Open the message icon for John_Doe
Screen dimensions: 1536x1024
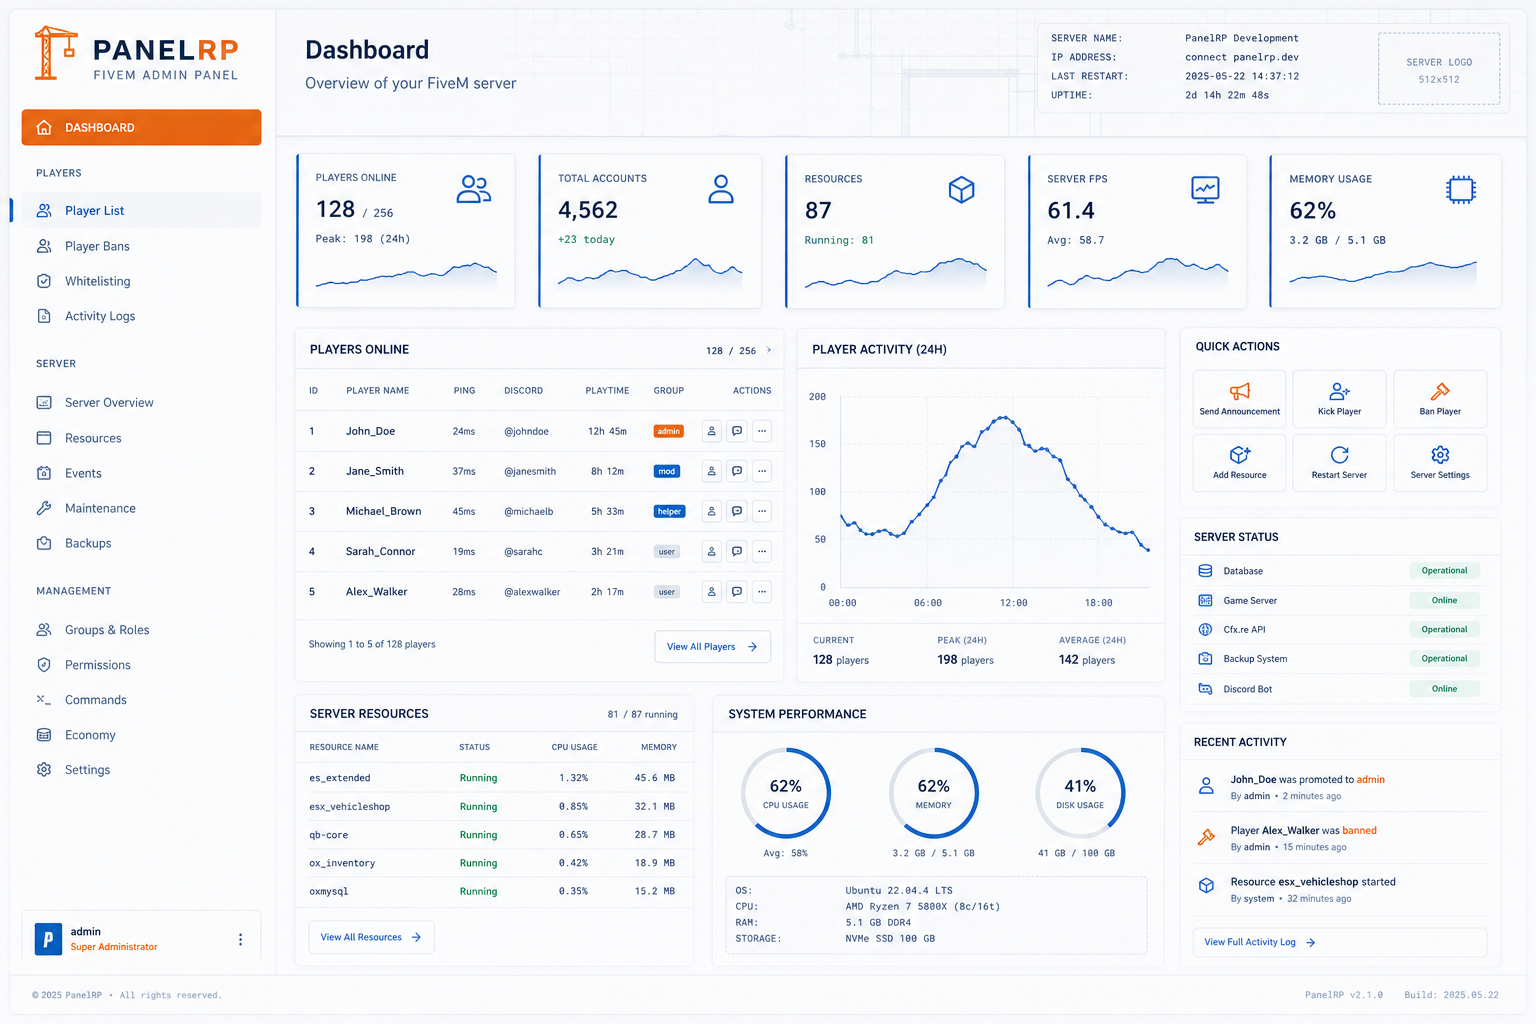[x=737, y=431]
